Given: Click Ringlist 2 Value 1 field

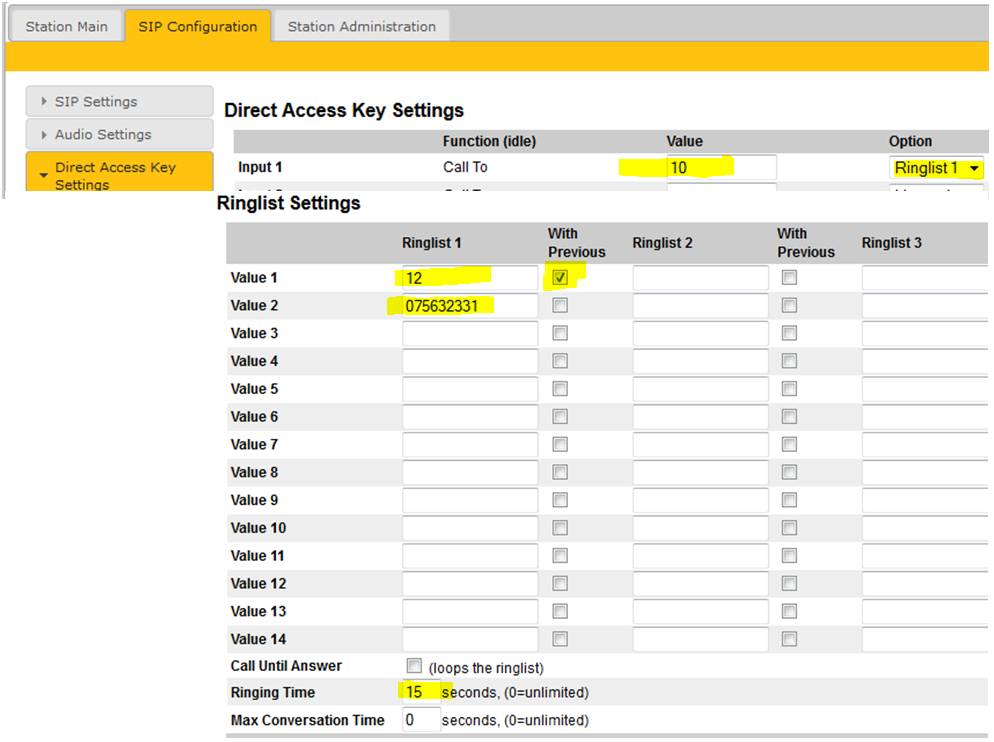Looking at the screenshot, I should coord(699,278).
